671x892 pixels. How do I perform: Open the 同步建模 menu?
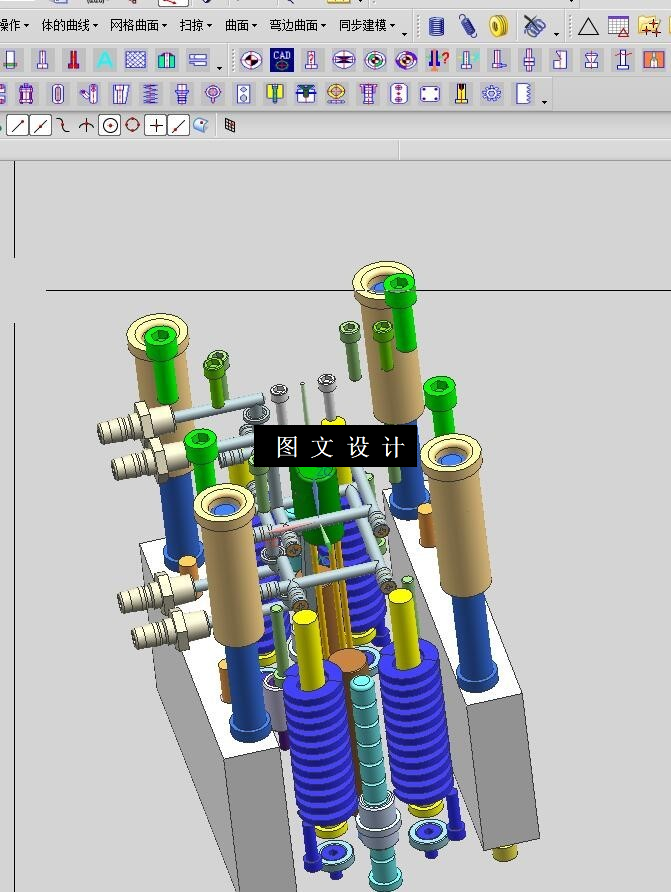tap(367, 25)
